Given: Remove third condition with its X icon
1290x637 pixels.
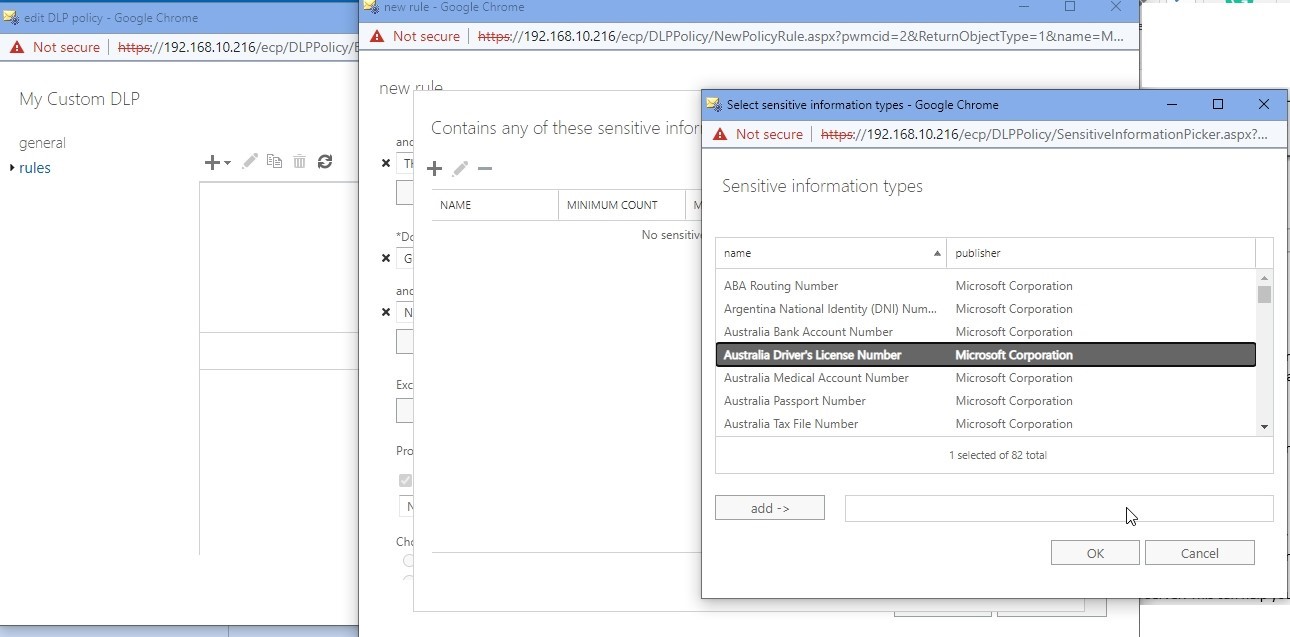Looking at the screenshot, I should tap(387, 312).
